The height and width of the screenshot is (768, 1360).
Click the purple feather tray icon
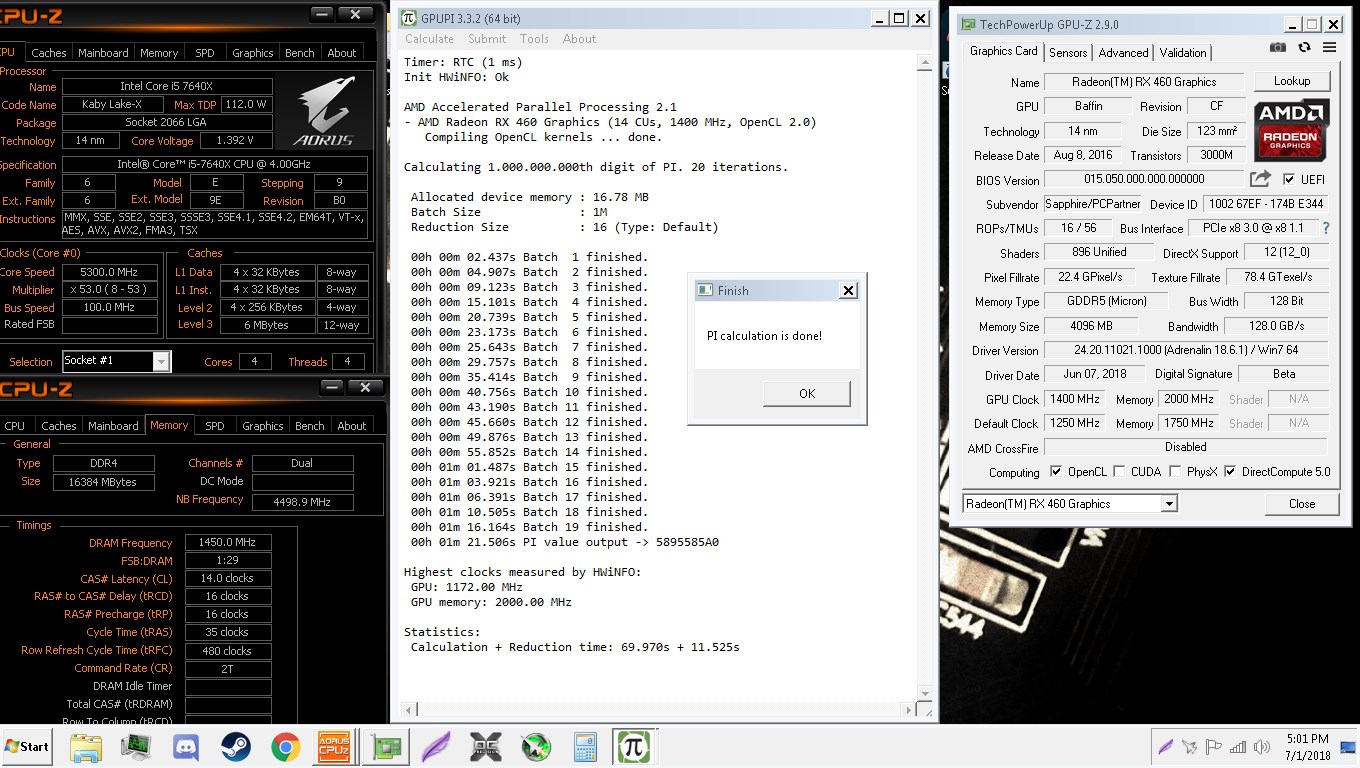point(1165,746)
